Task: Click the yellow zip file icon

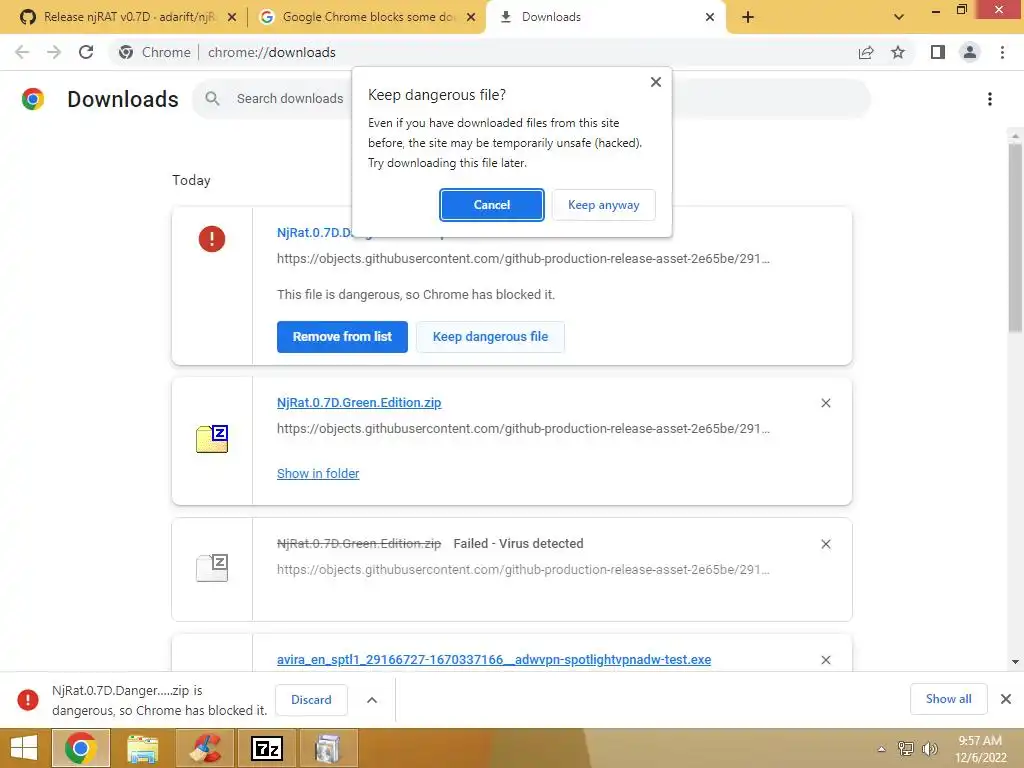Action: click(x=212, y=439)
